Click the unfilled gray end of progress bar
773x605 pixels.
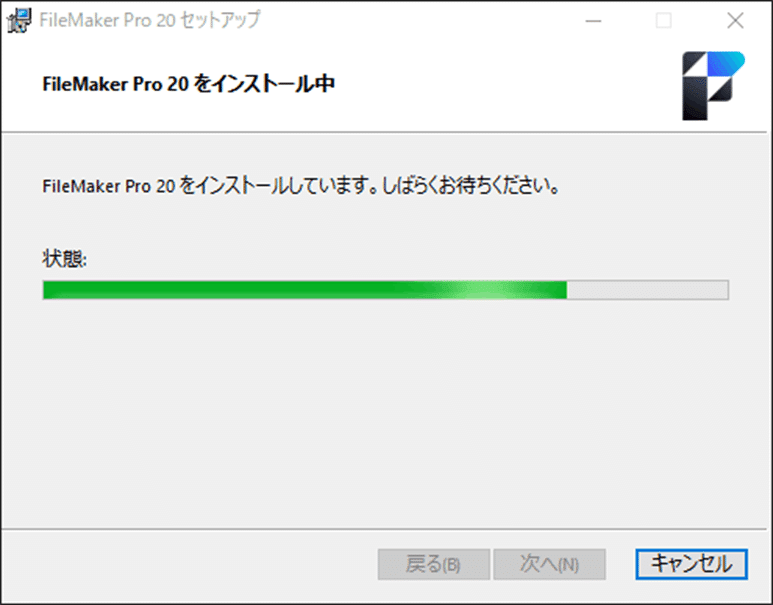coord(647,290)
